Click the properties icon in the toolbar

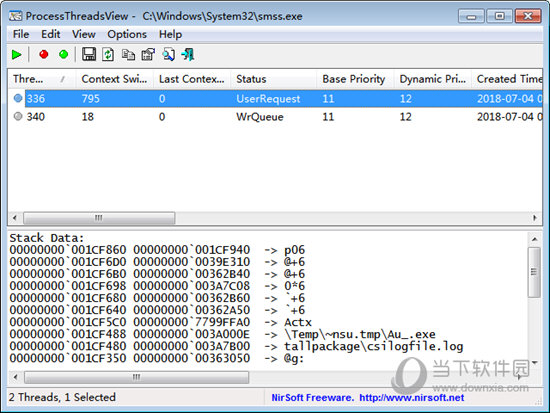[x=148, y=55]
